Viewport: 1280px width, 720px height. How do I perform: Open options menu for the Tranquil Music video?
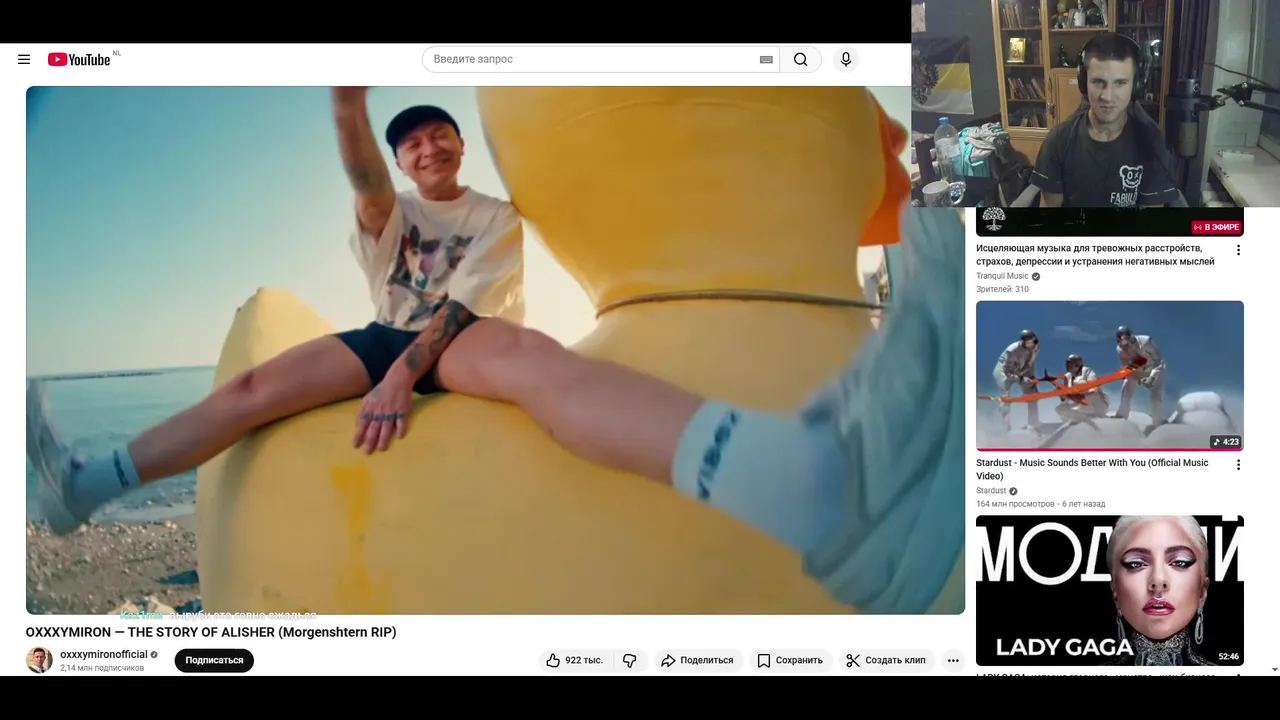pos(1238,250)
